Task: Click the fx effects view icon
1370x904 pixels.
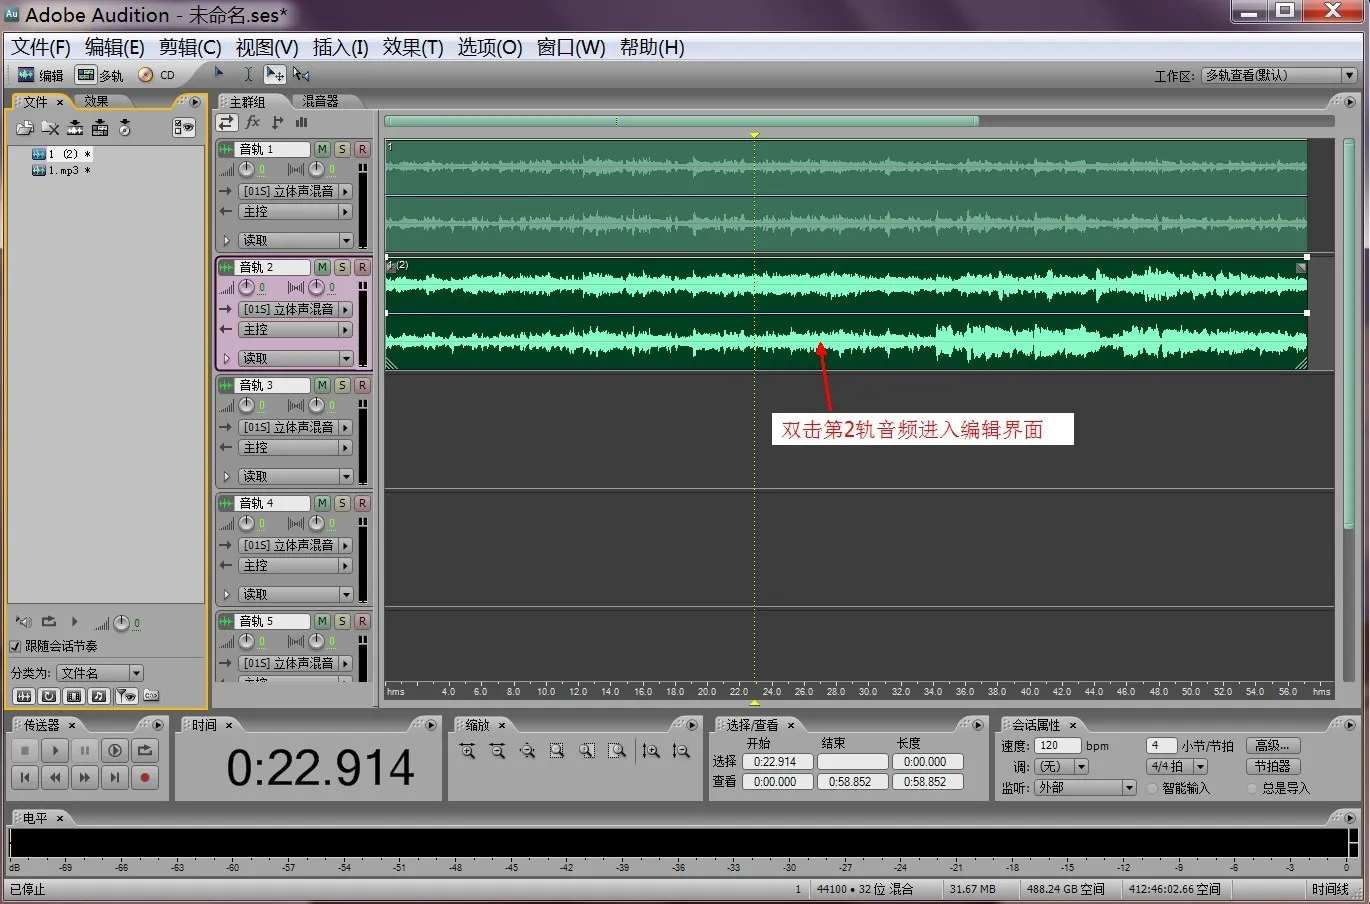Action: point(253,122)
